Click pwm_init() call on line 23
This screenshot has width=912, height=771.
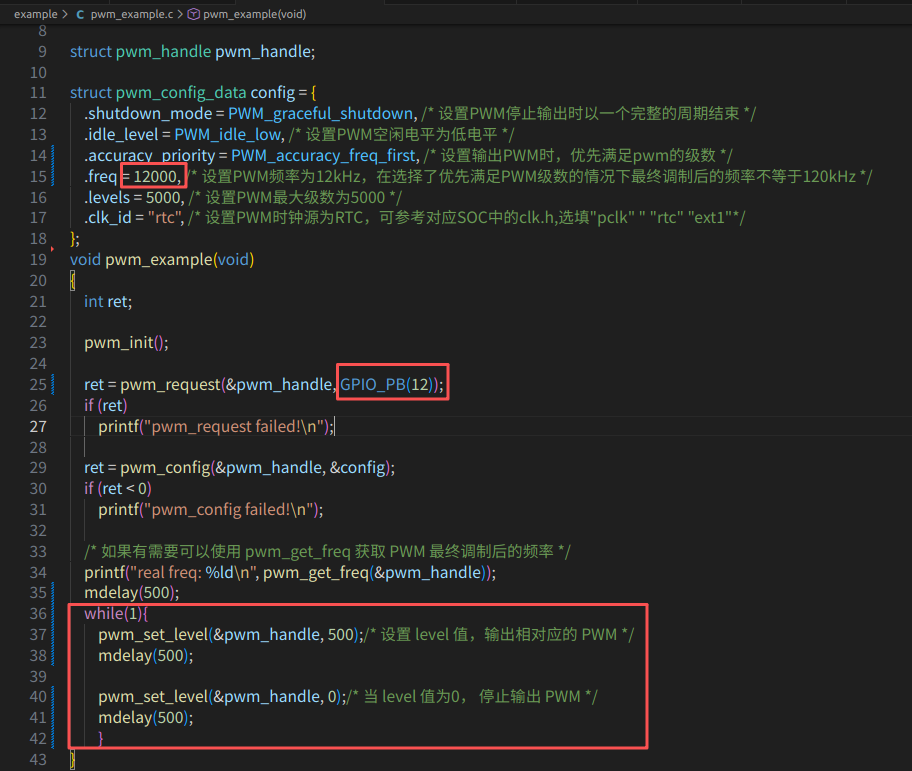126,342
